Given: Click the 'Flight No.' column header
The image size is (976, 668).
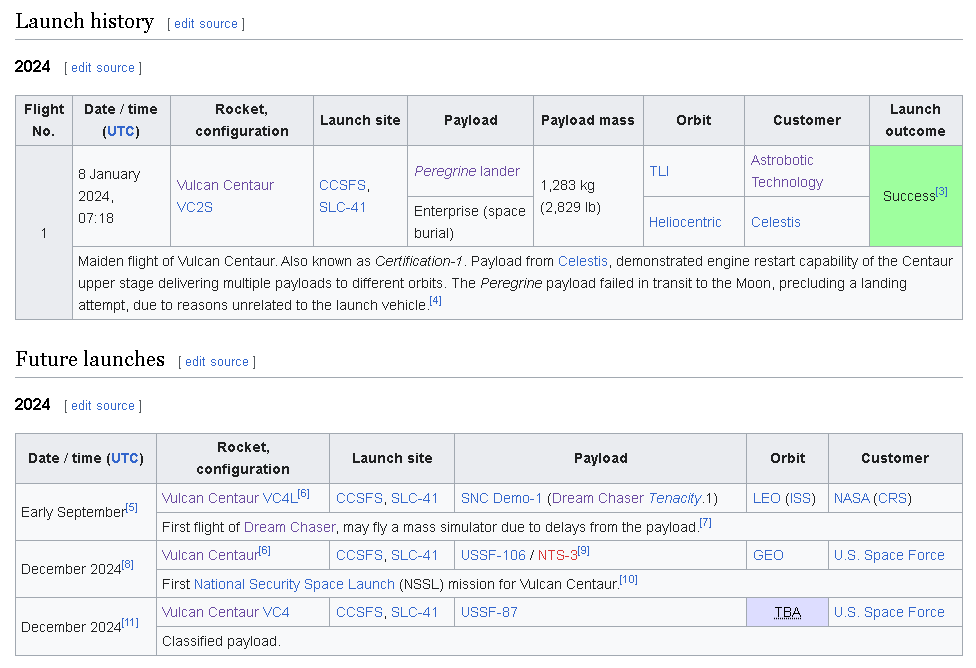Looking at the screenshot, I should click(44, 120).
